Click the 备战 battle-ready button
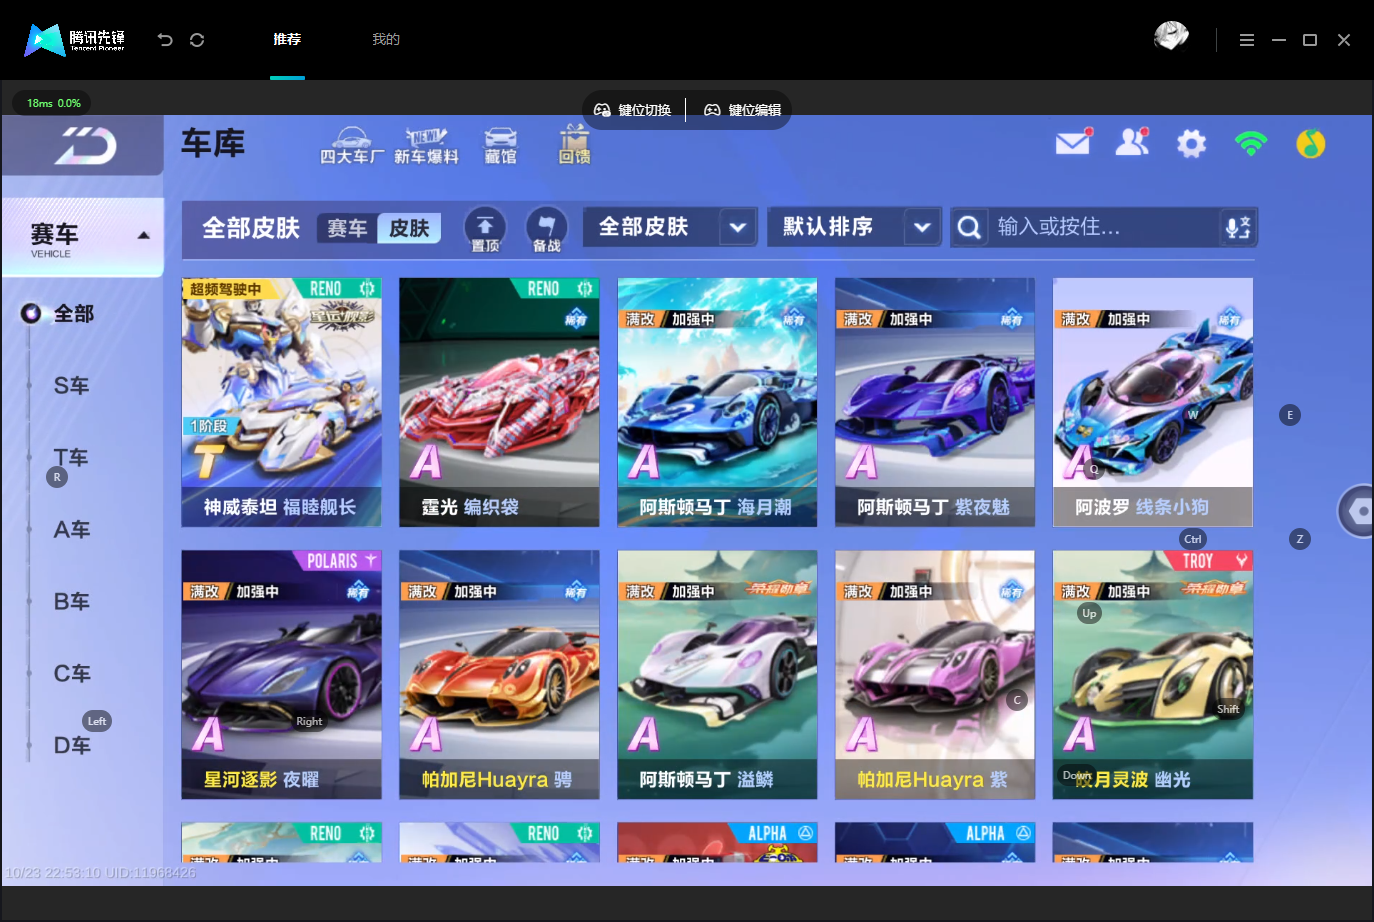Screen dimensions: 1374x922 pyautogui.click(x=546, y=229)
